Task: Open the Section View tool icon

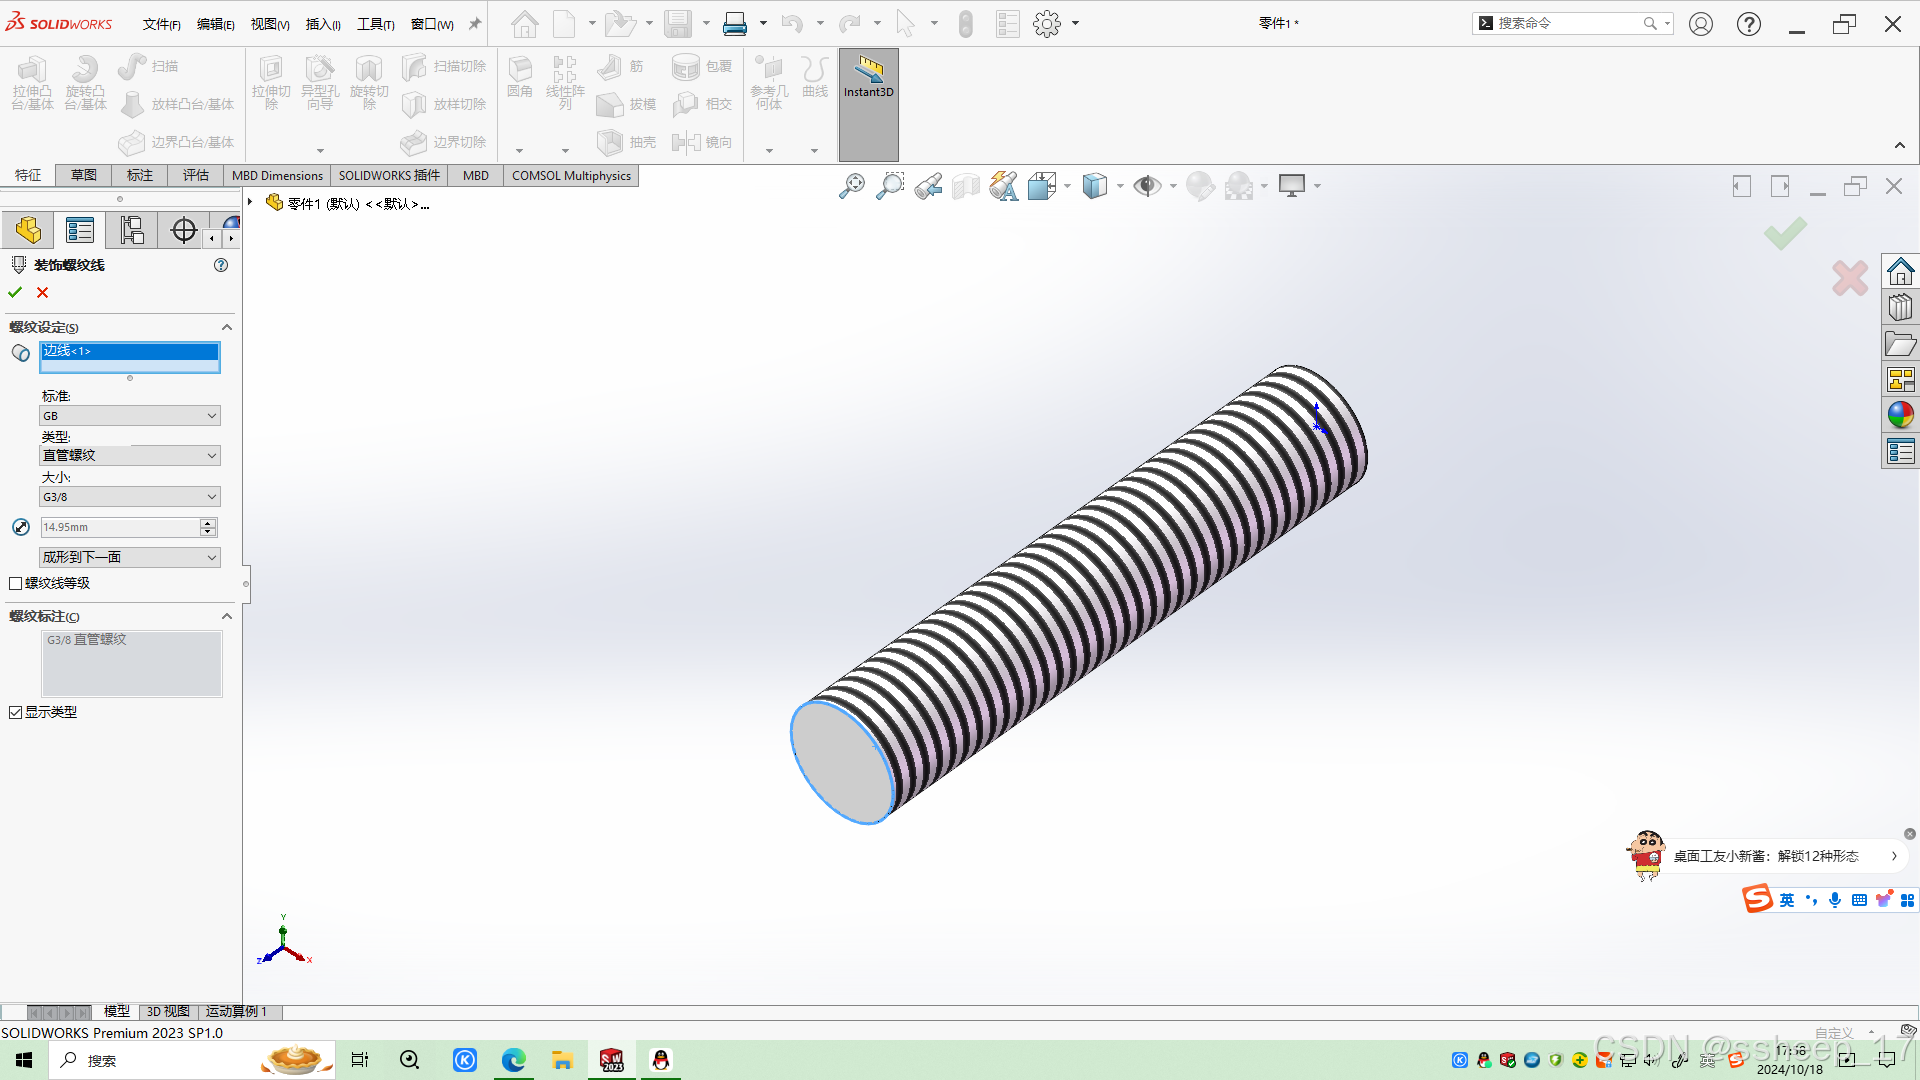Action: click(x=966, y=186)
